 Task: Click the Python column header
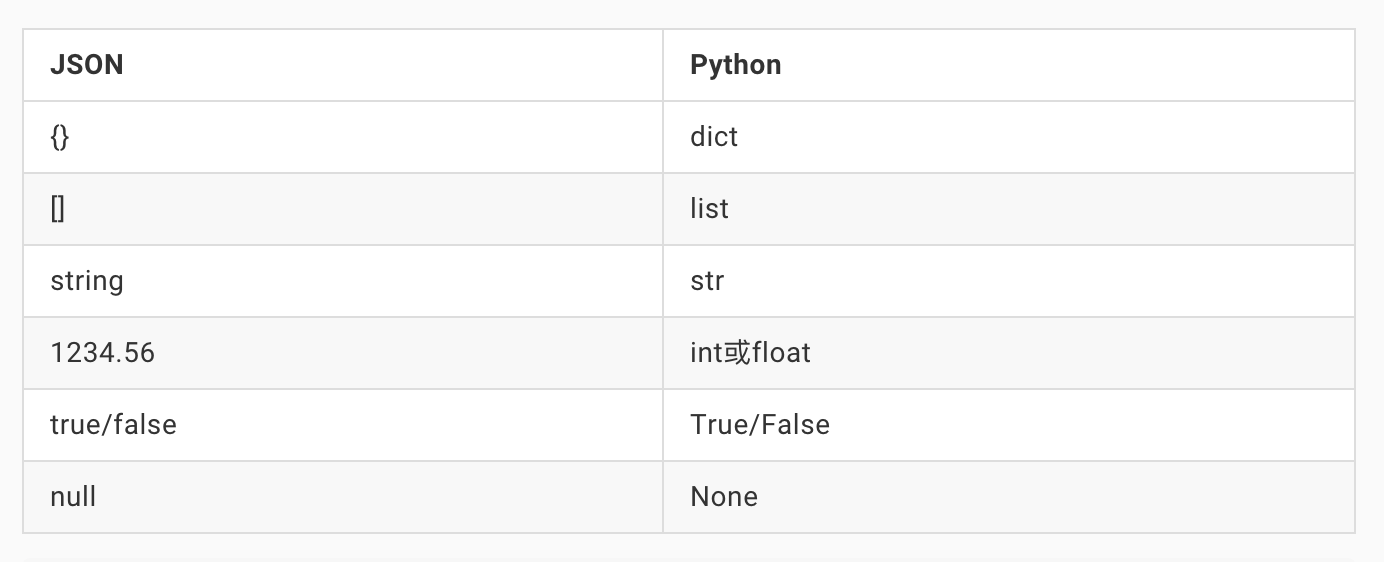[736, 65]
